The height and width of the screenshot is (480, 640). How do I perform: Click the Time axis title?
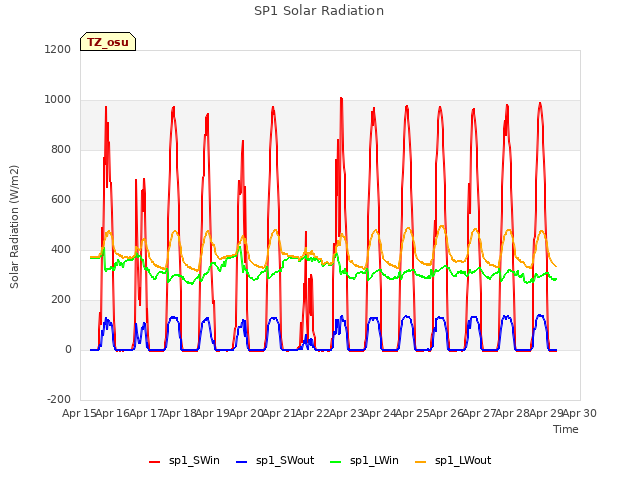[566, 429]
